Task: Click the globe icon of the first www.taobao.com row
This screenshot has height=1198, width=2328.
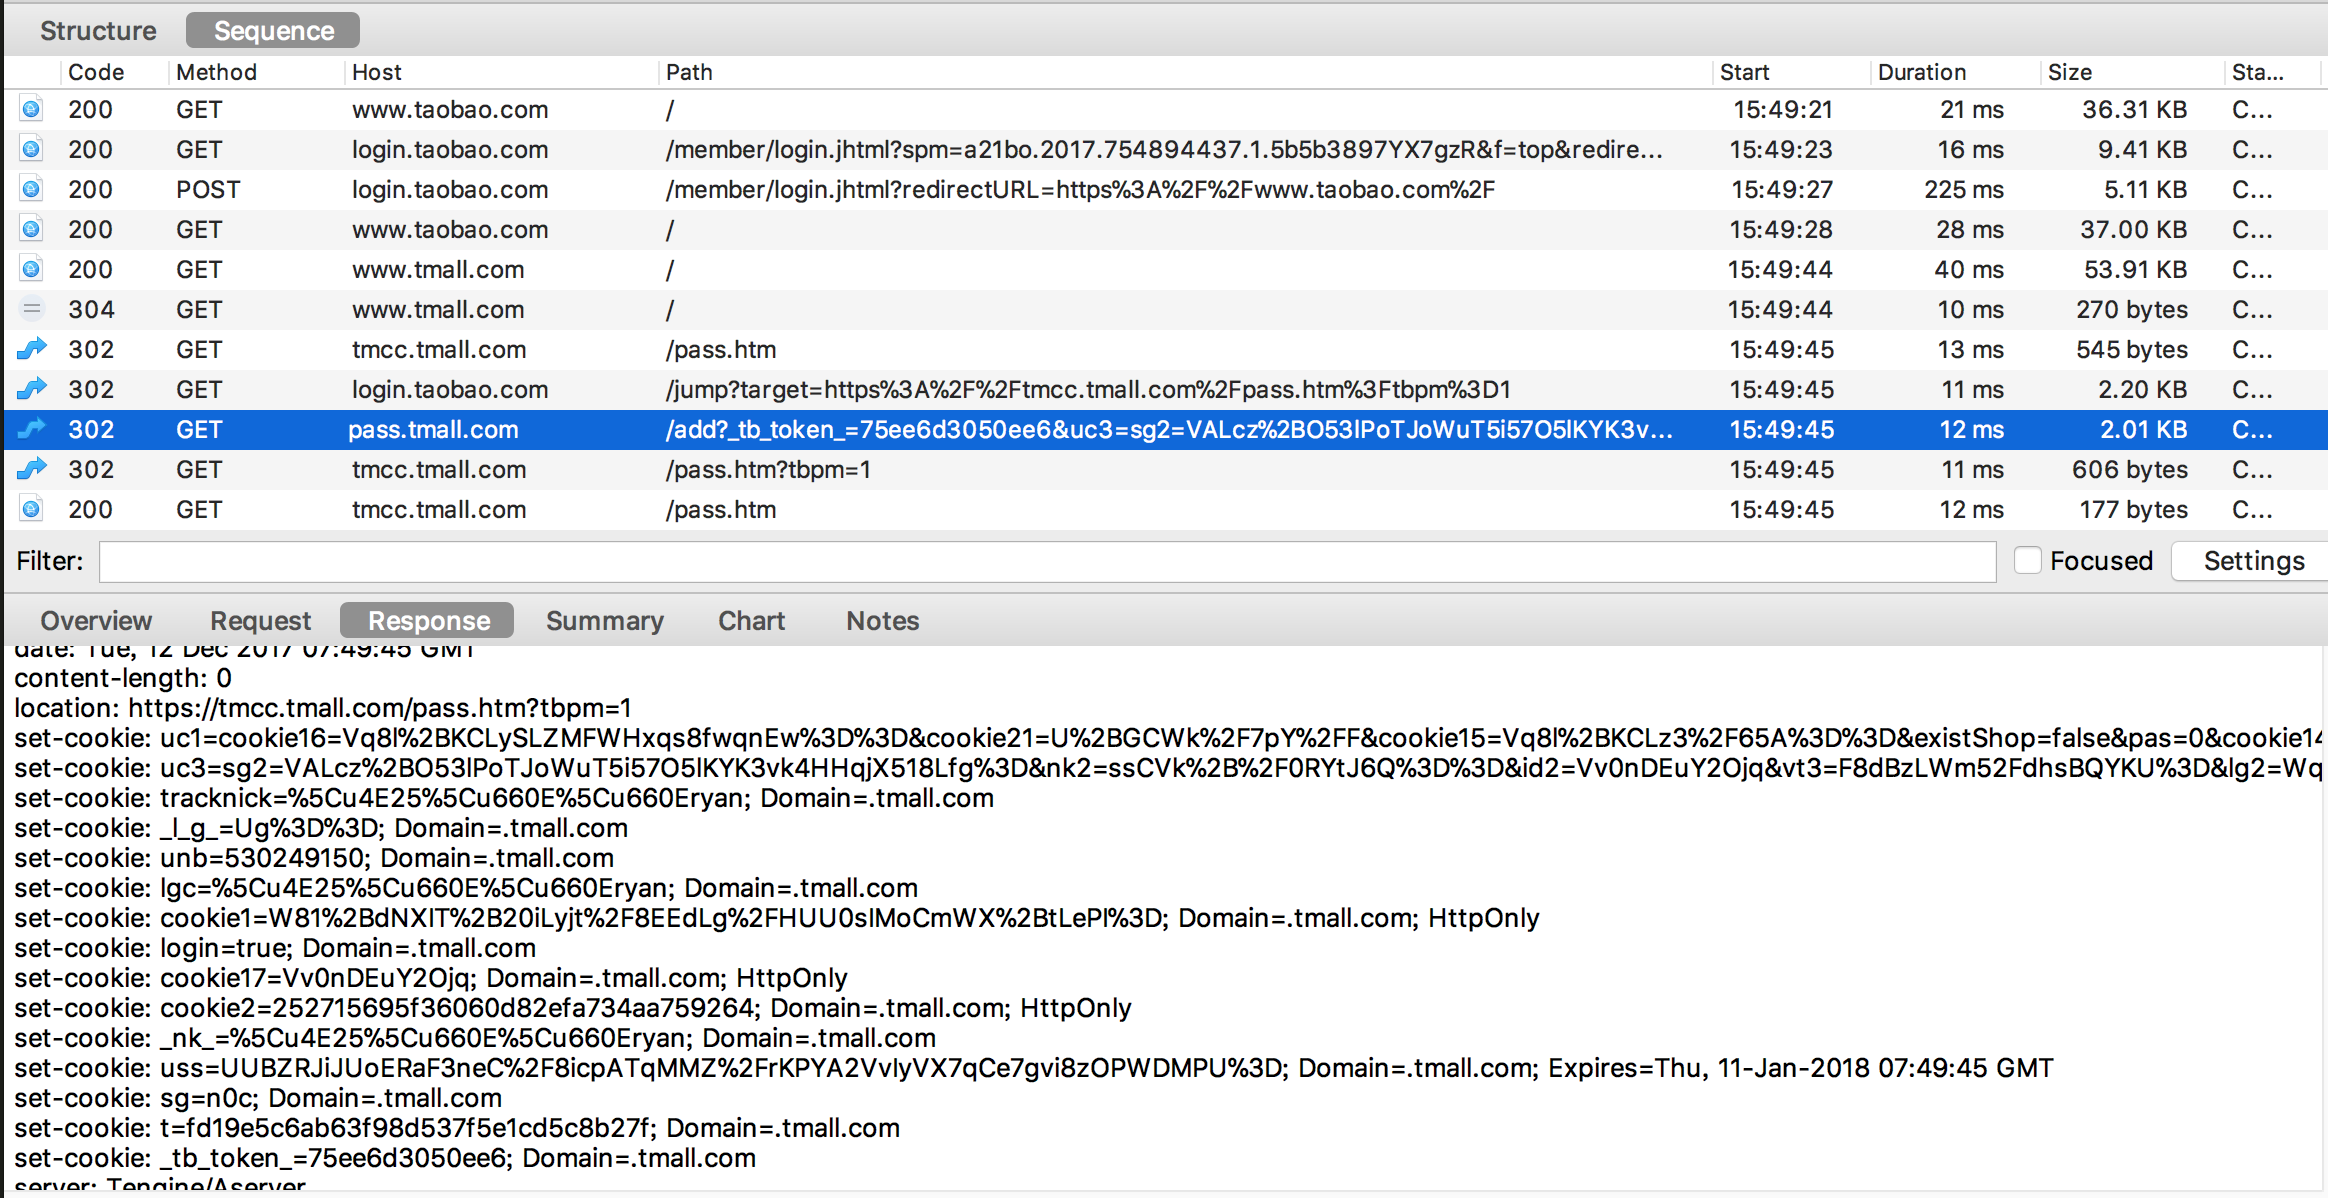Action: [31, 109]
